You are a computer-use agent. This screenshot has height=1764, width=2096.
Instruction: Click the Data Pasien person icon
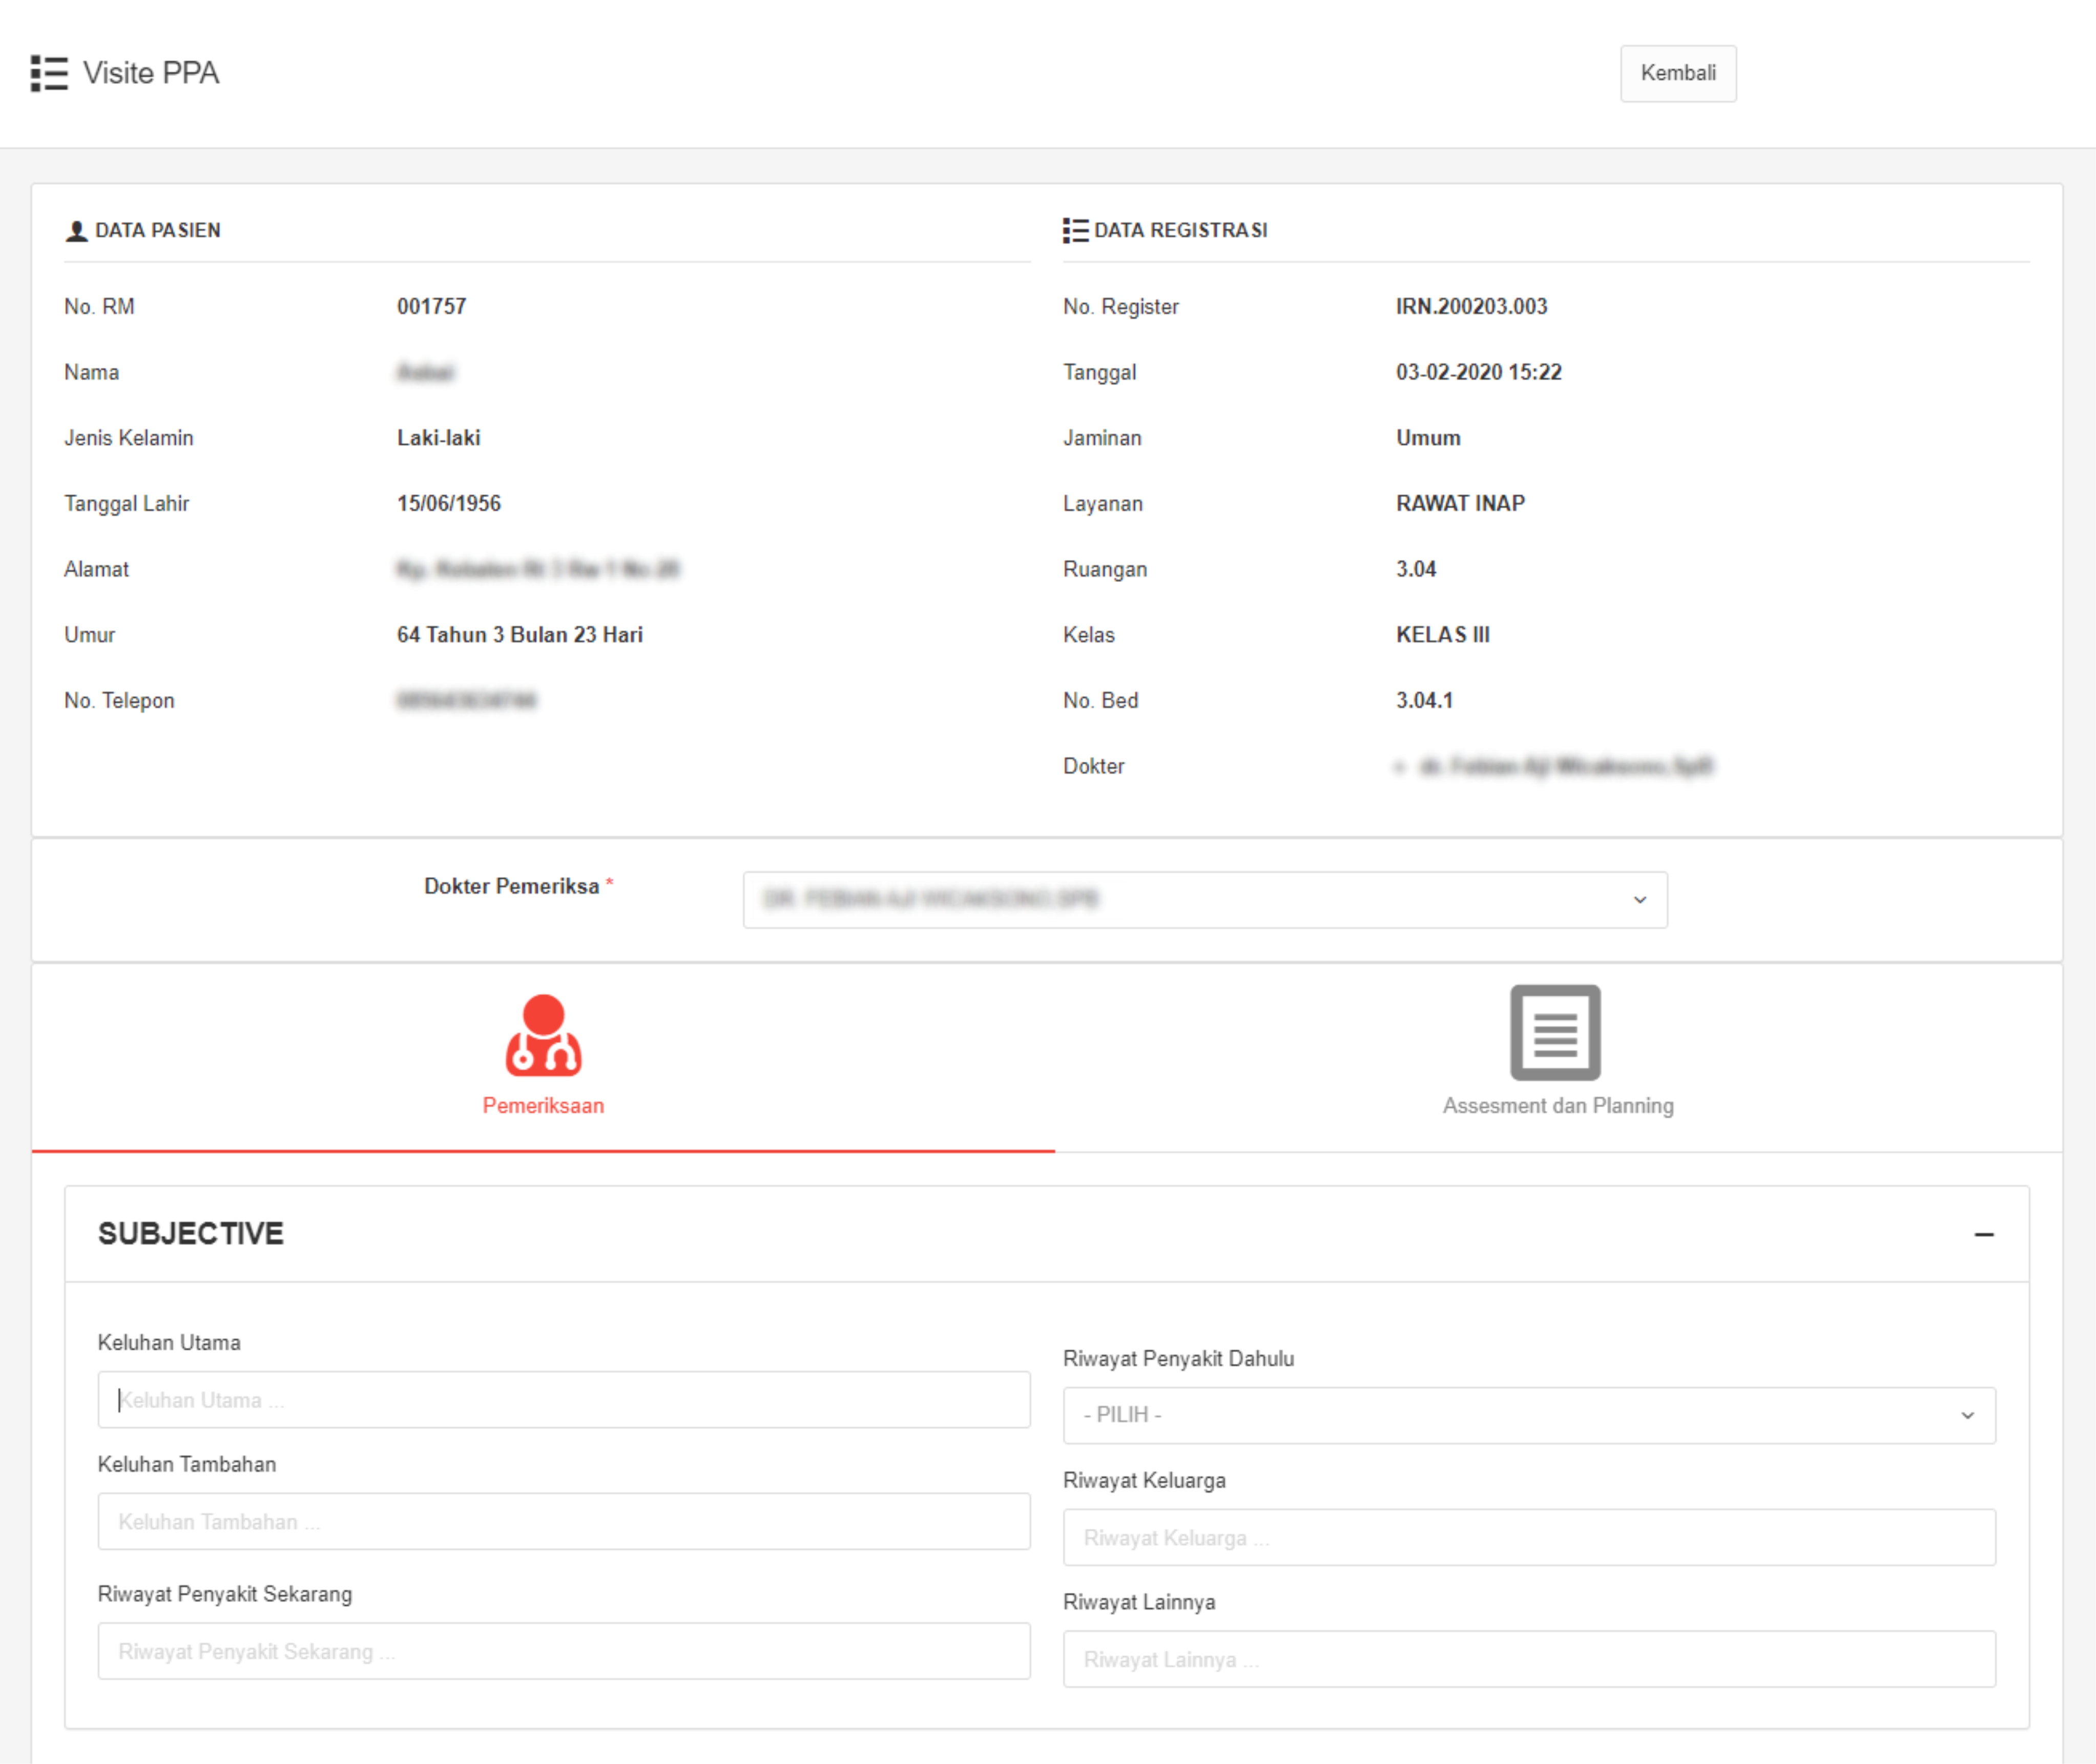pos(76,231)
